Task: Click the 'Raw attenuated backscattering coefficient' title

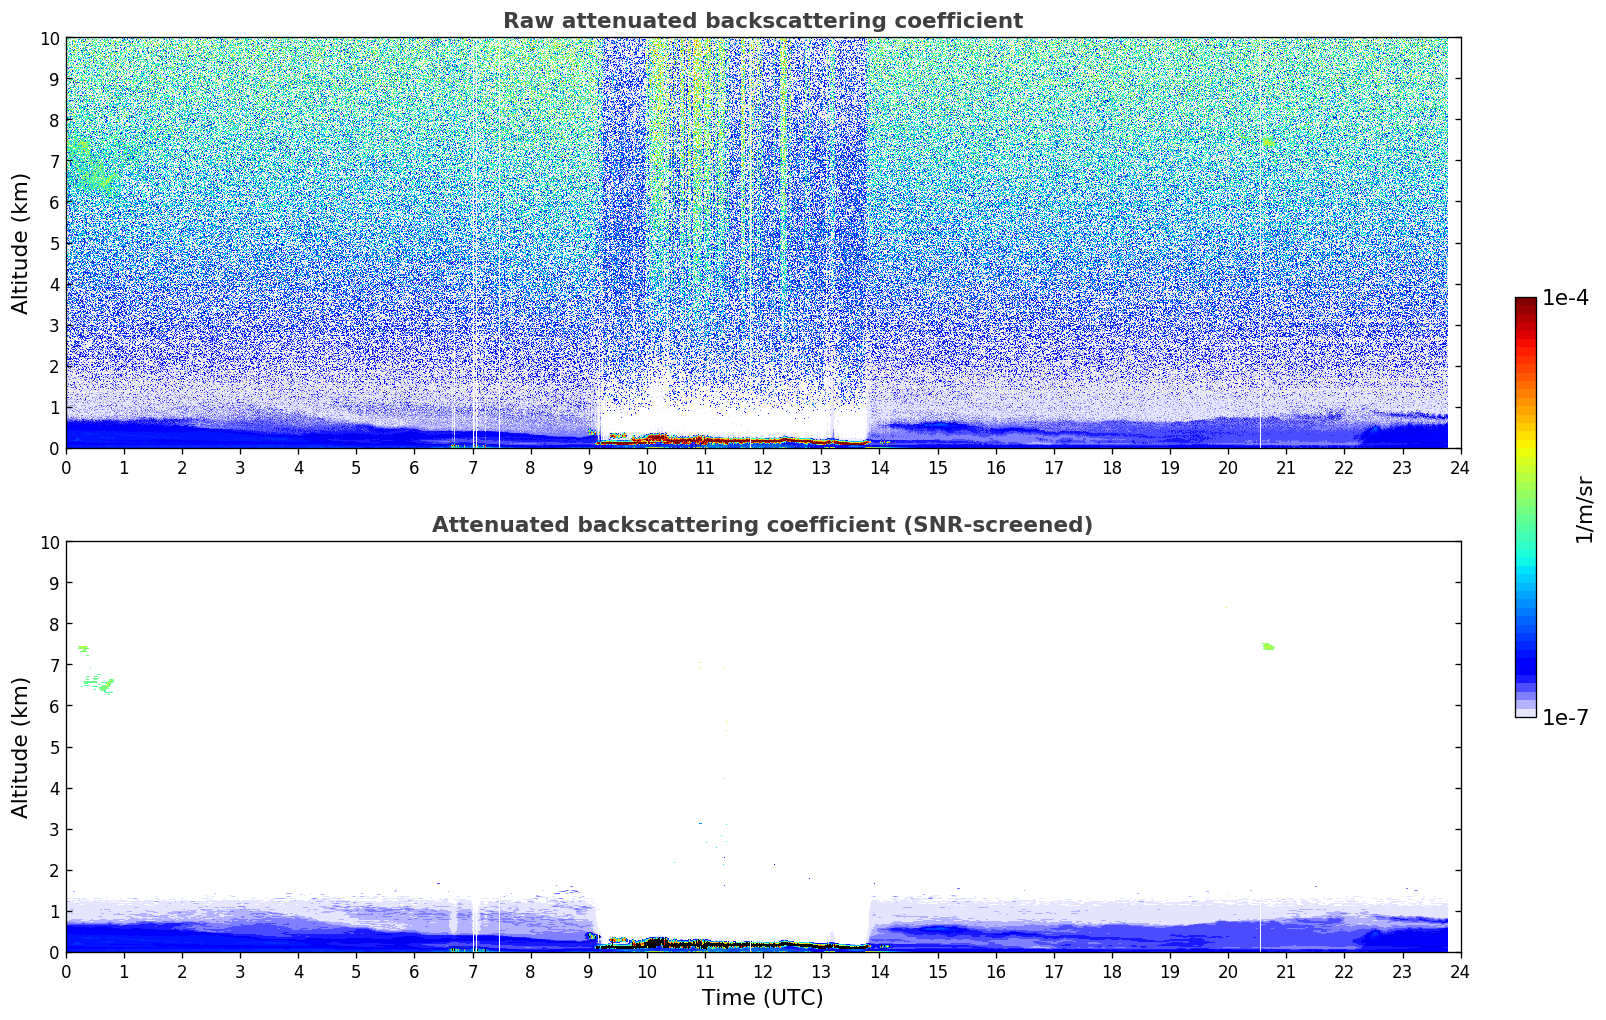Action: [763, 21]
